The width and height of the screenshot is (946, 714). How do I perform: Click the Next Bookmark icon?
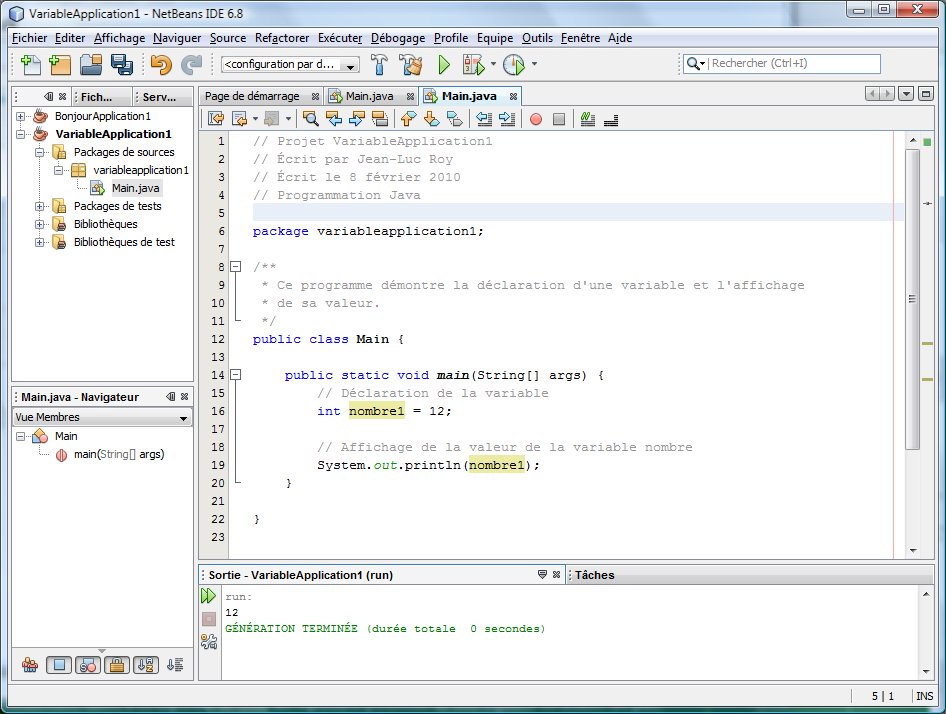(x=431, y=119)
